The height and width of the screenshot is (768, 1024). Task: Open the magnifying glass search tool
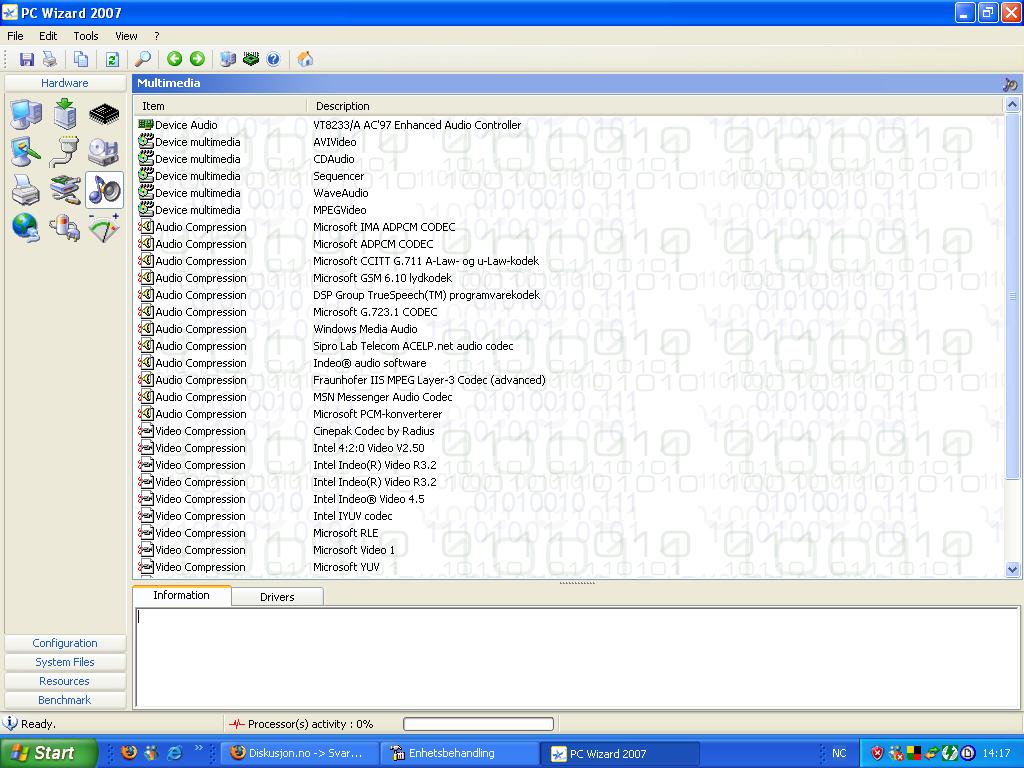pos(142,59)
